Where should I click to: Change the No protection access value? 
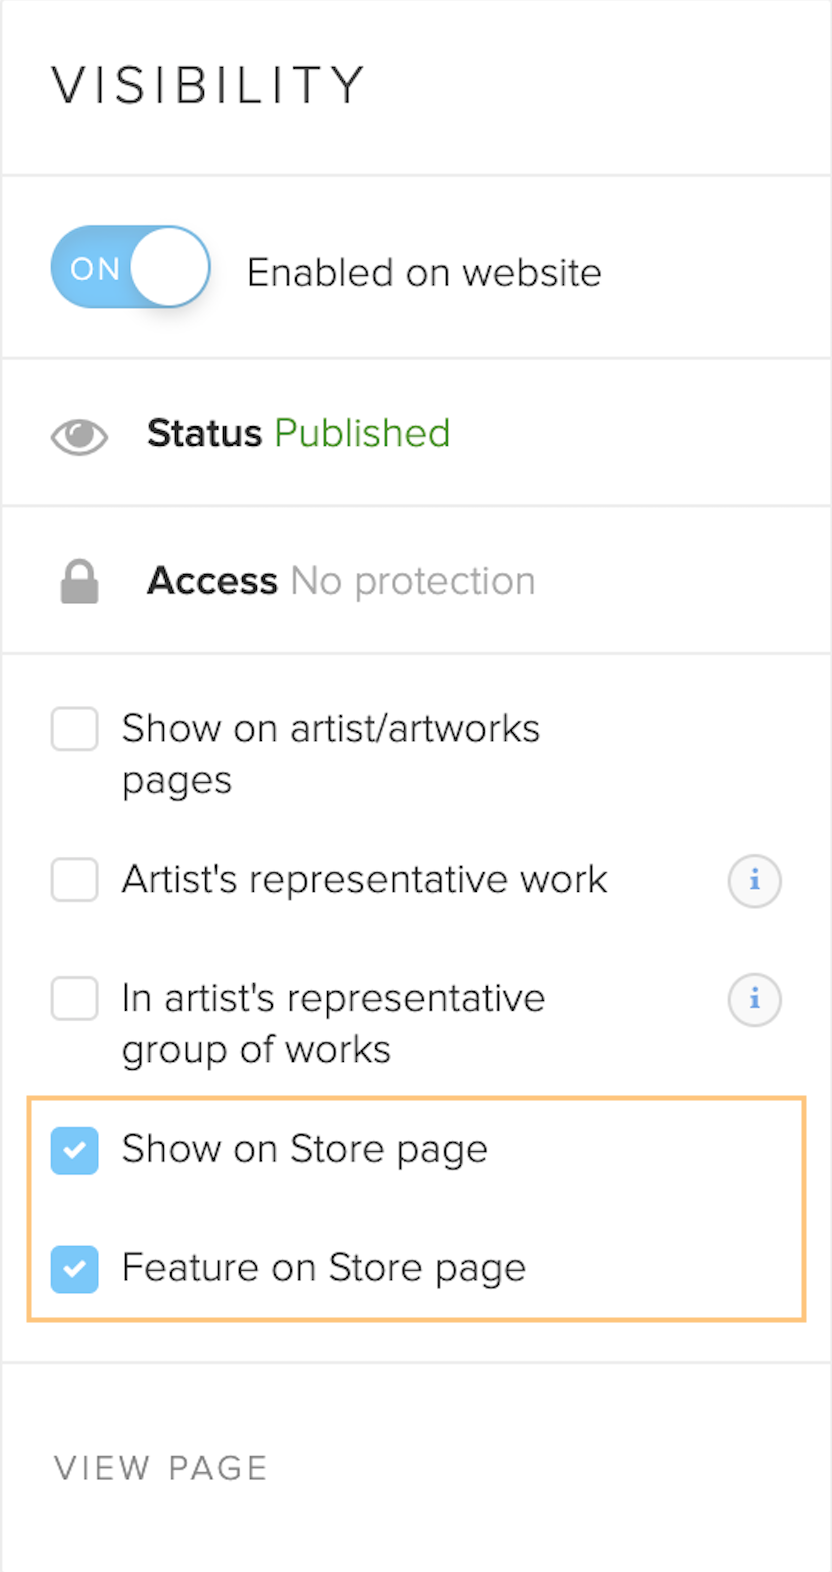[x=413, y=581]
